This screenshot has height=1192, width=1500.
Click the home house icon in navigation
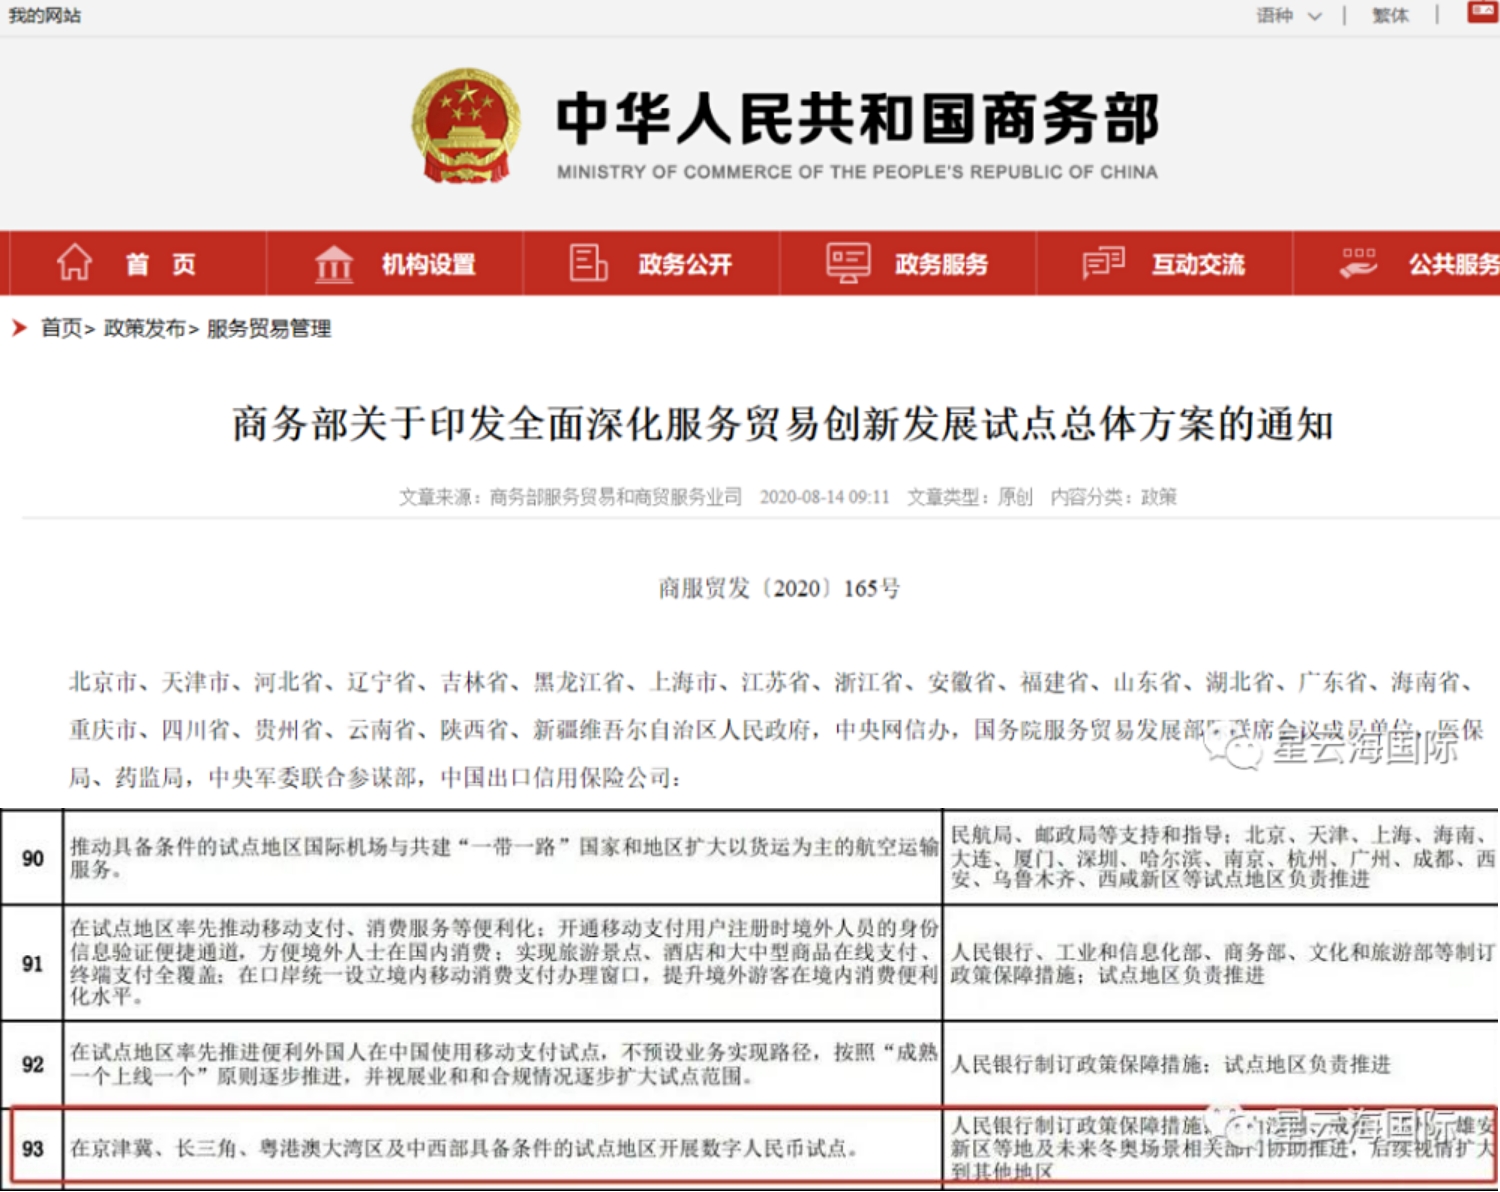[x=74, y=263]
